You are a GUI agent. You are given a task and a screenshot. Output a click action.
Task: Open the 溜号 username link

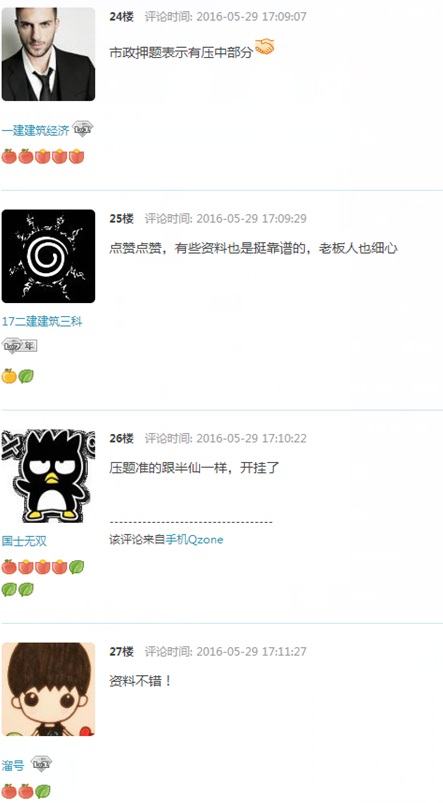tap(13, 766)
